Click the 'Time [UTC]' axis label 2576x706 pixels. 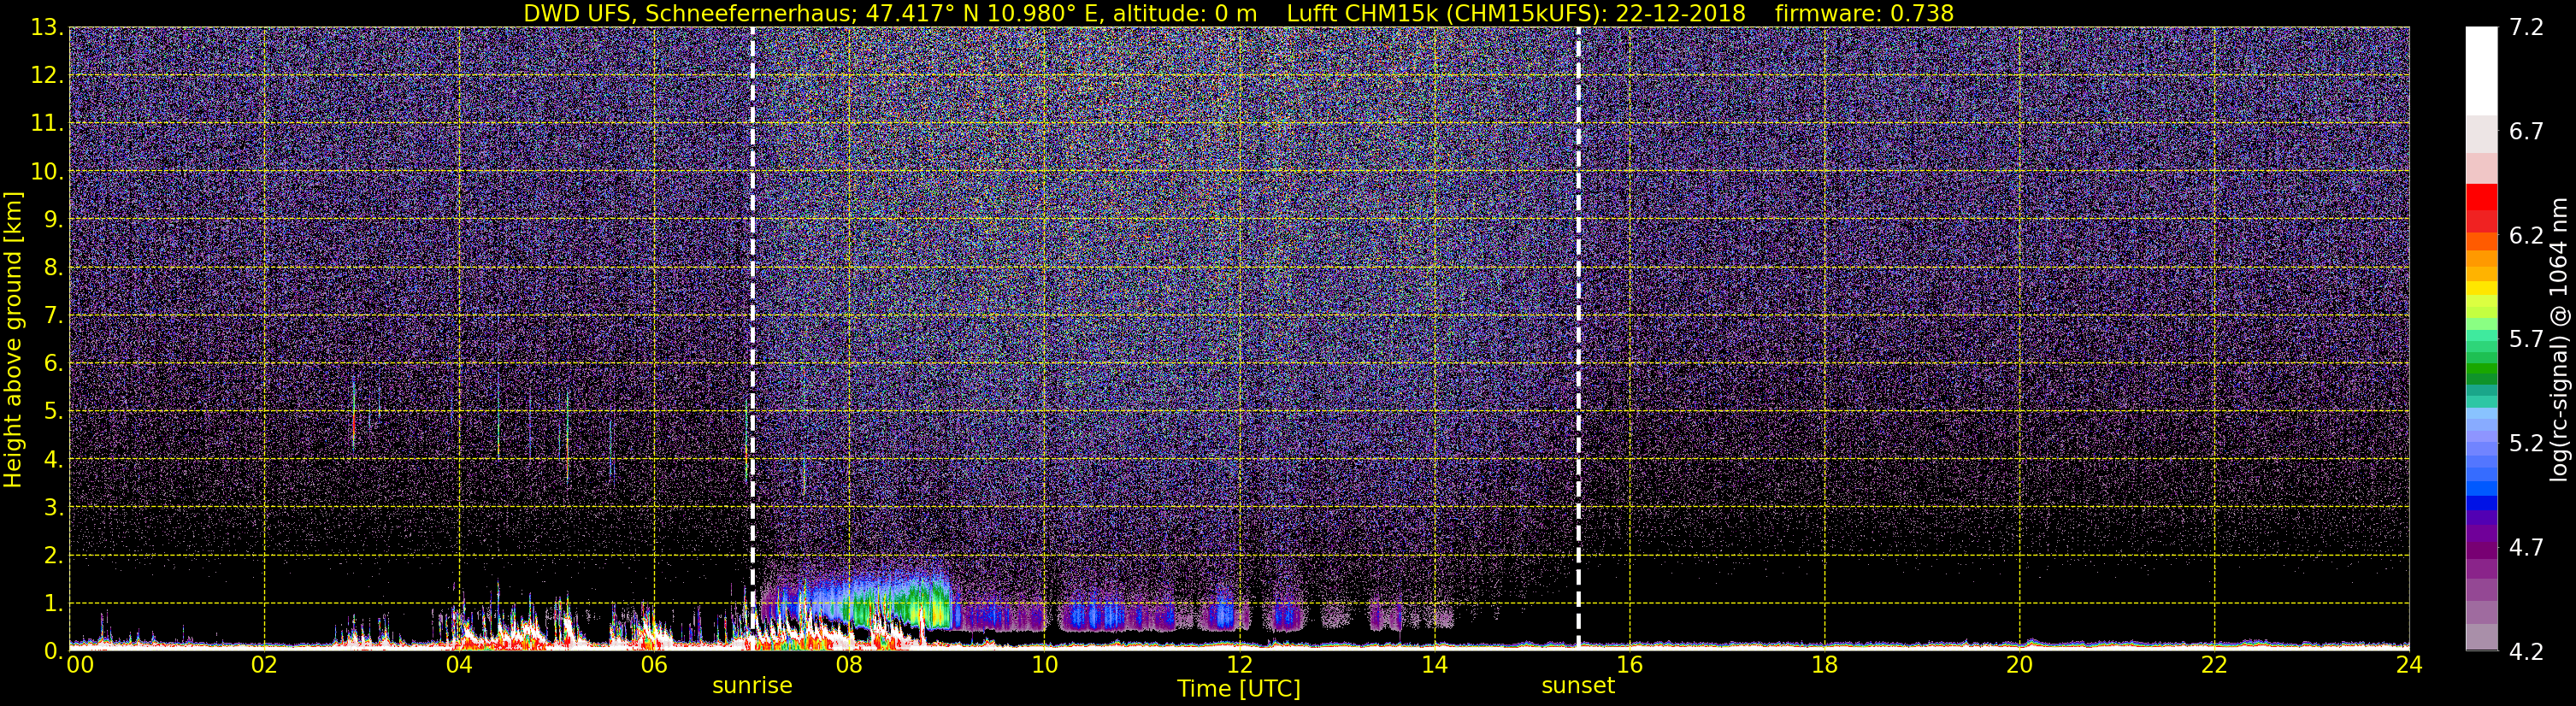coord(1239,689)
